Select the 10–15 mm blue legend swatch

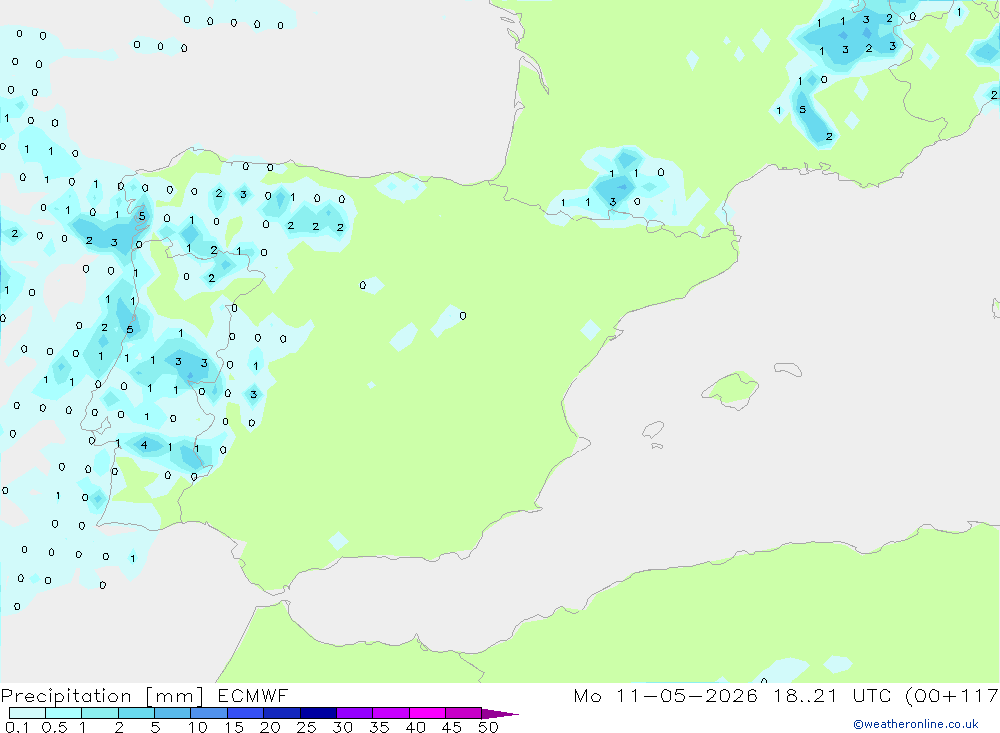coord(209,713)
